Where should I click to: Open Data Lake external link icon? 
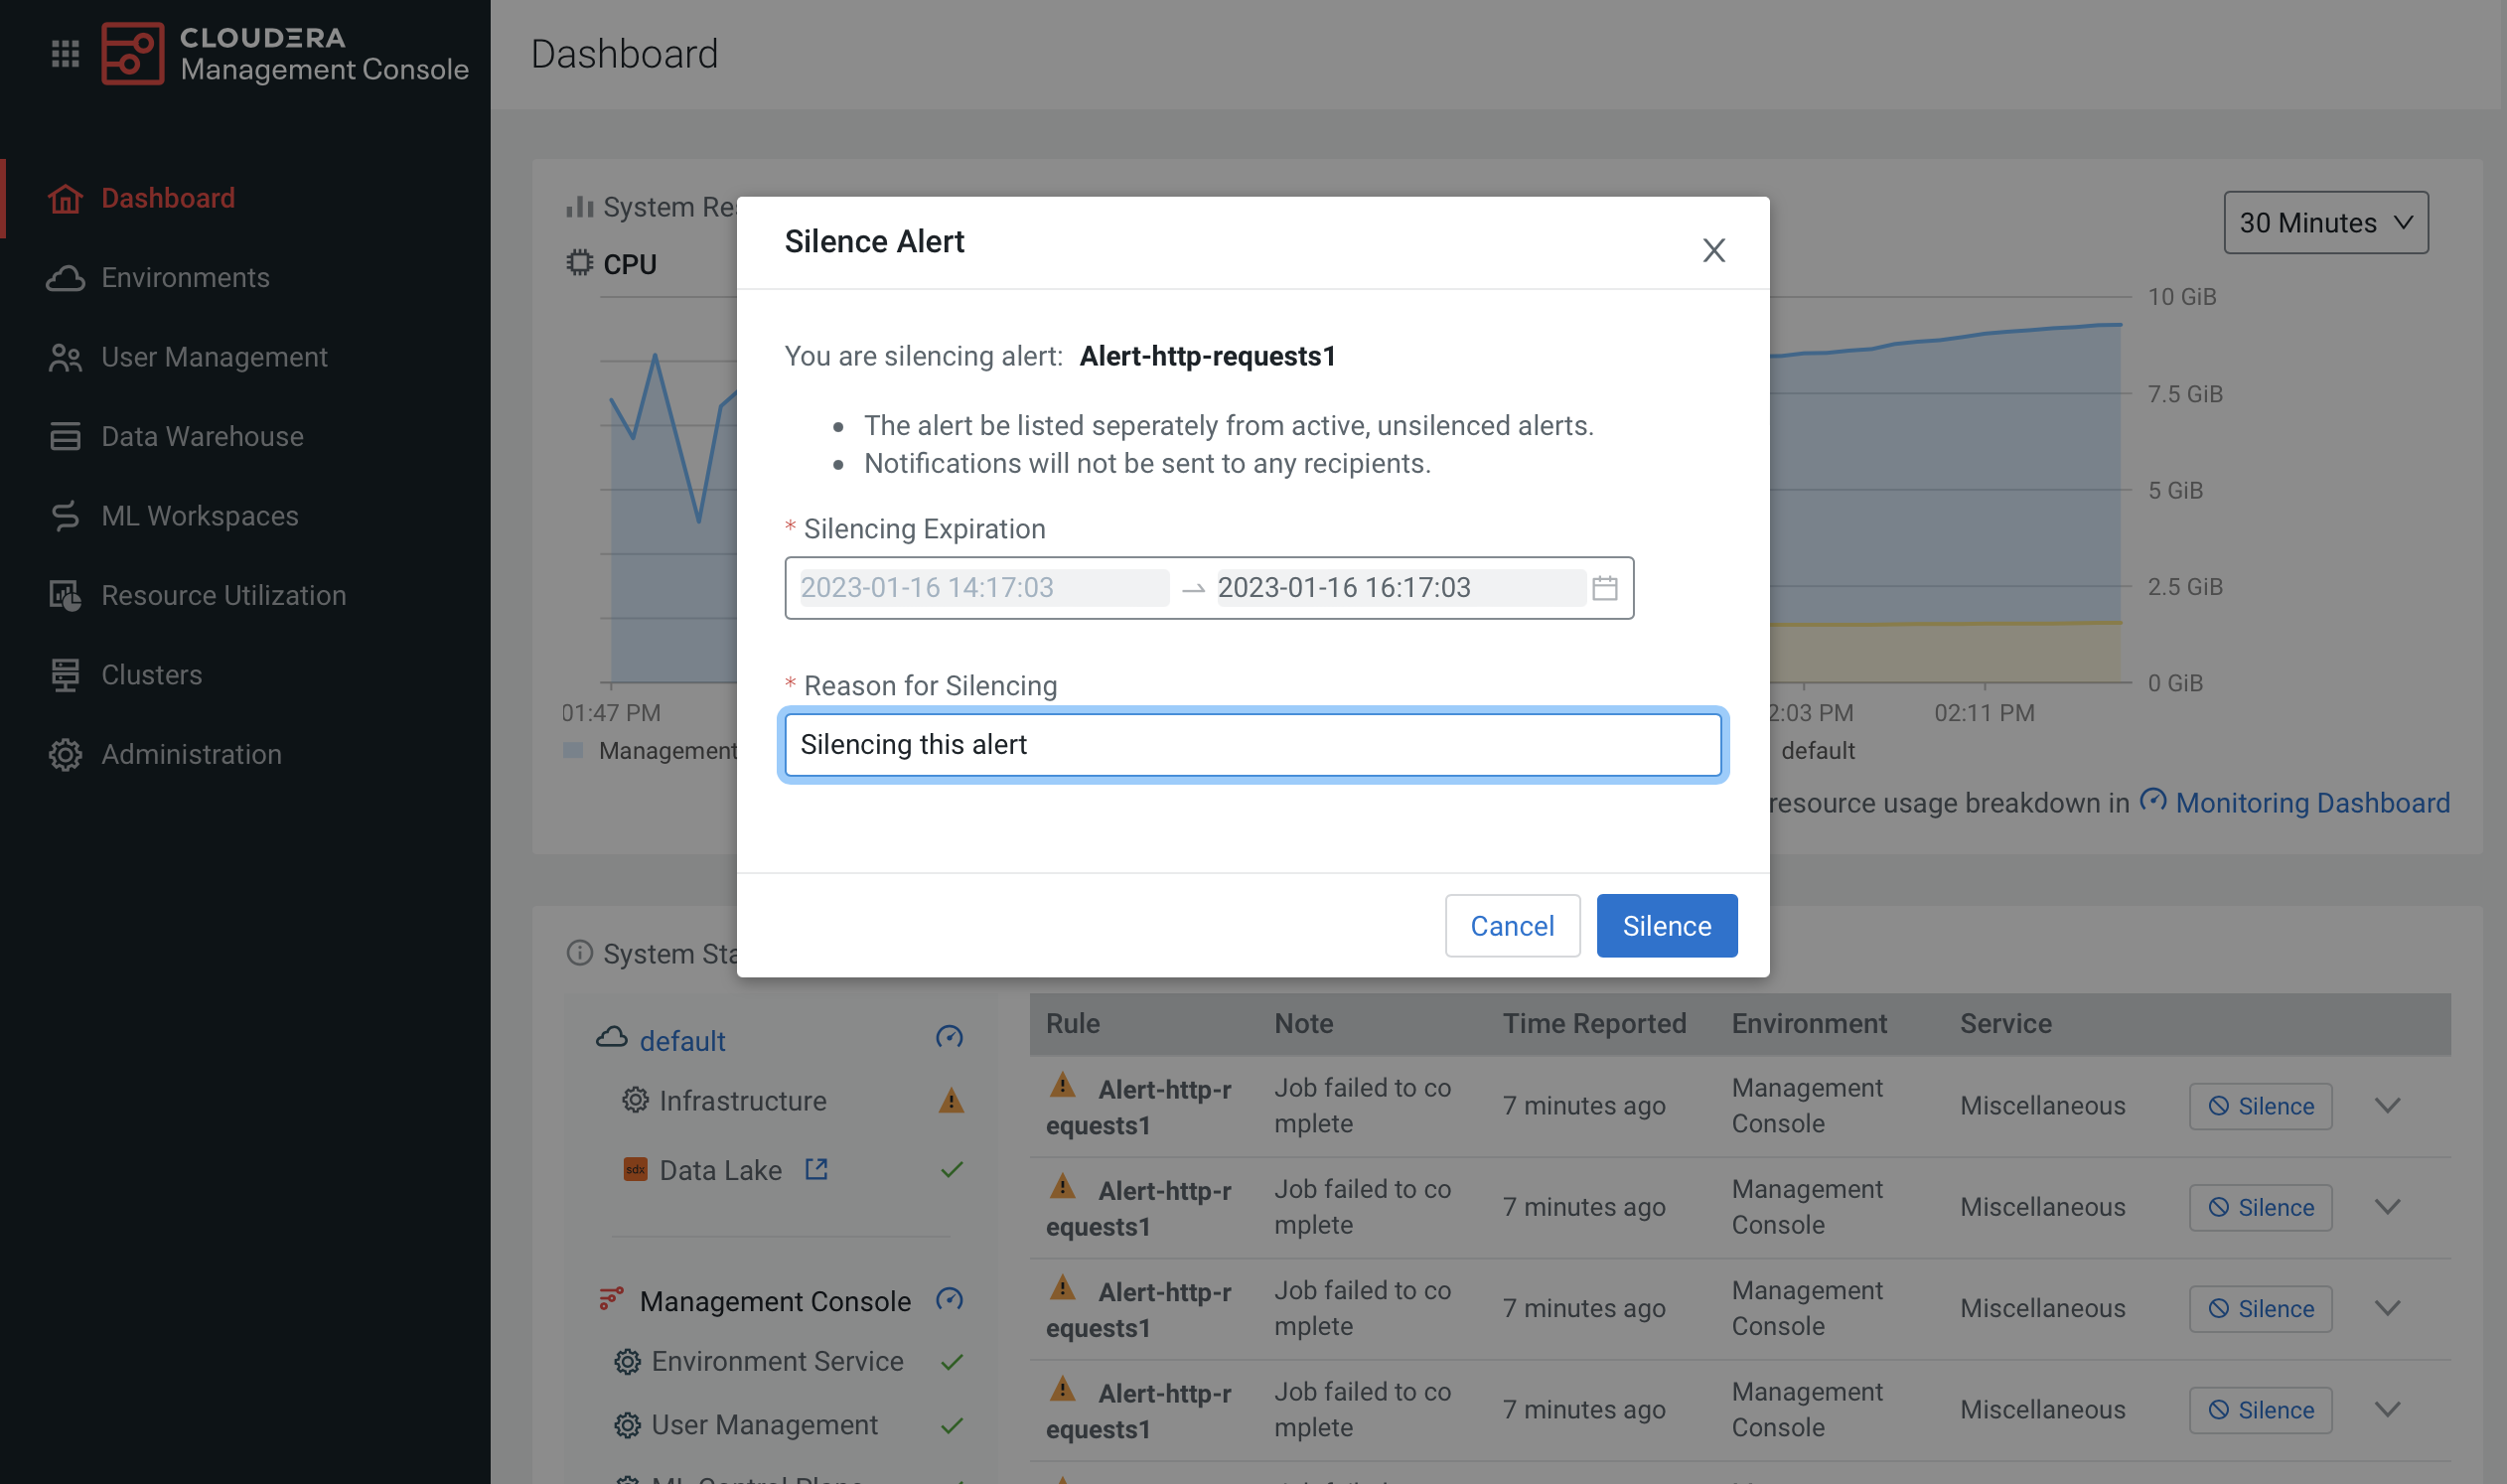tap(816, 1169)
